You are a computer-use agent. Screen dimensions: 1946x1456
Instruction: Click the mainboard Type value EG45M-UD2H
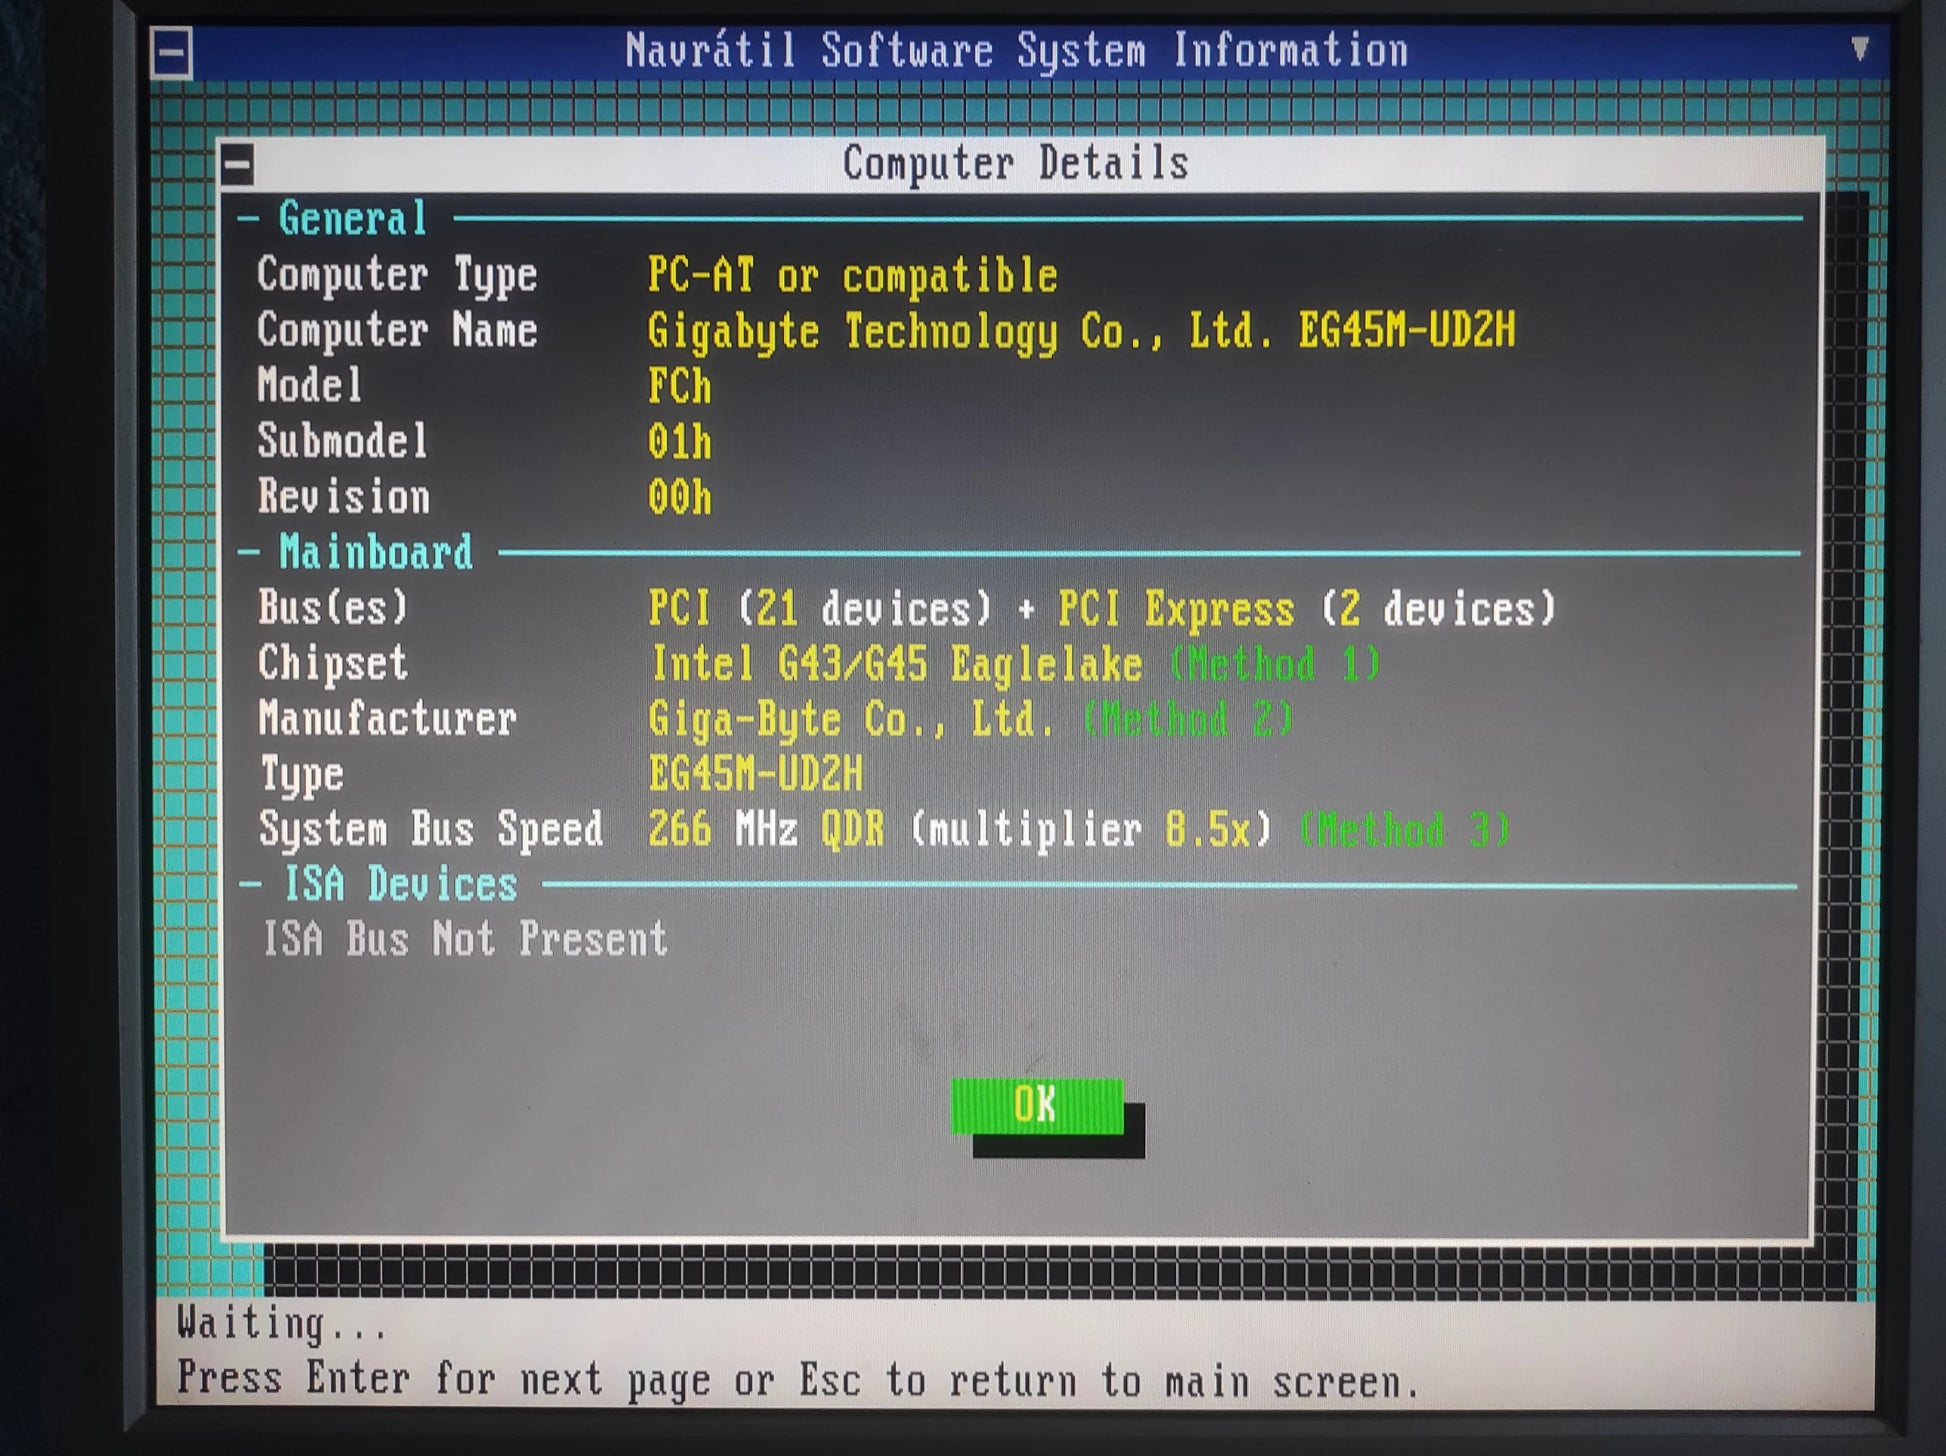pyautogui.click(x=755, y=774)
